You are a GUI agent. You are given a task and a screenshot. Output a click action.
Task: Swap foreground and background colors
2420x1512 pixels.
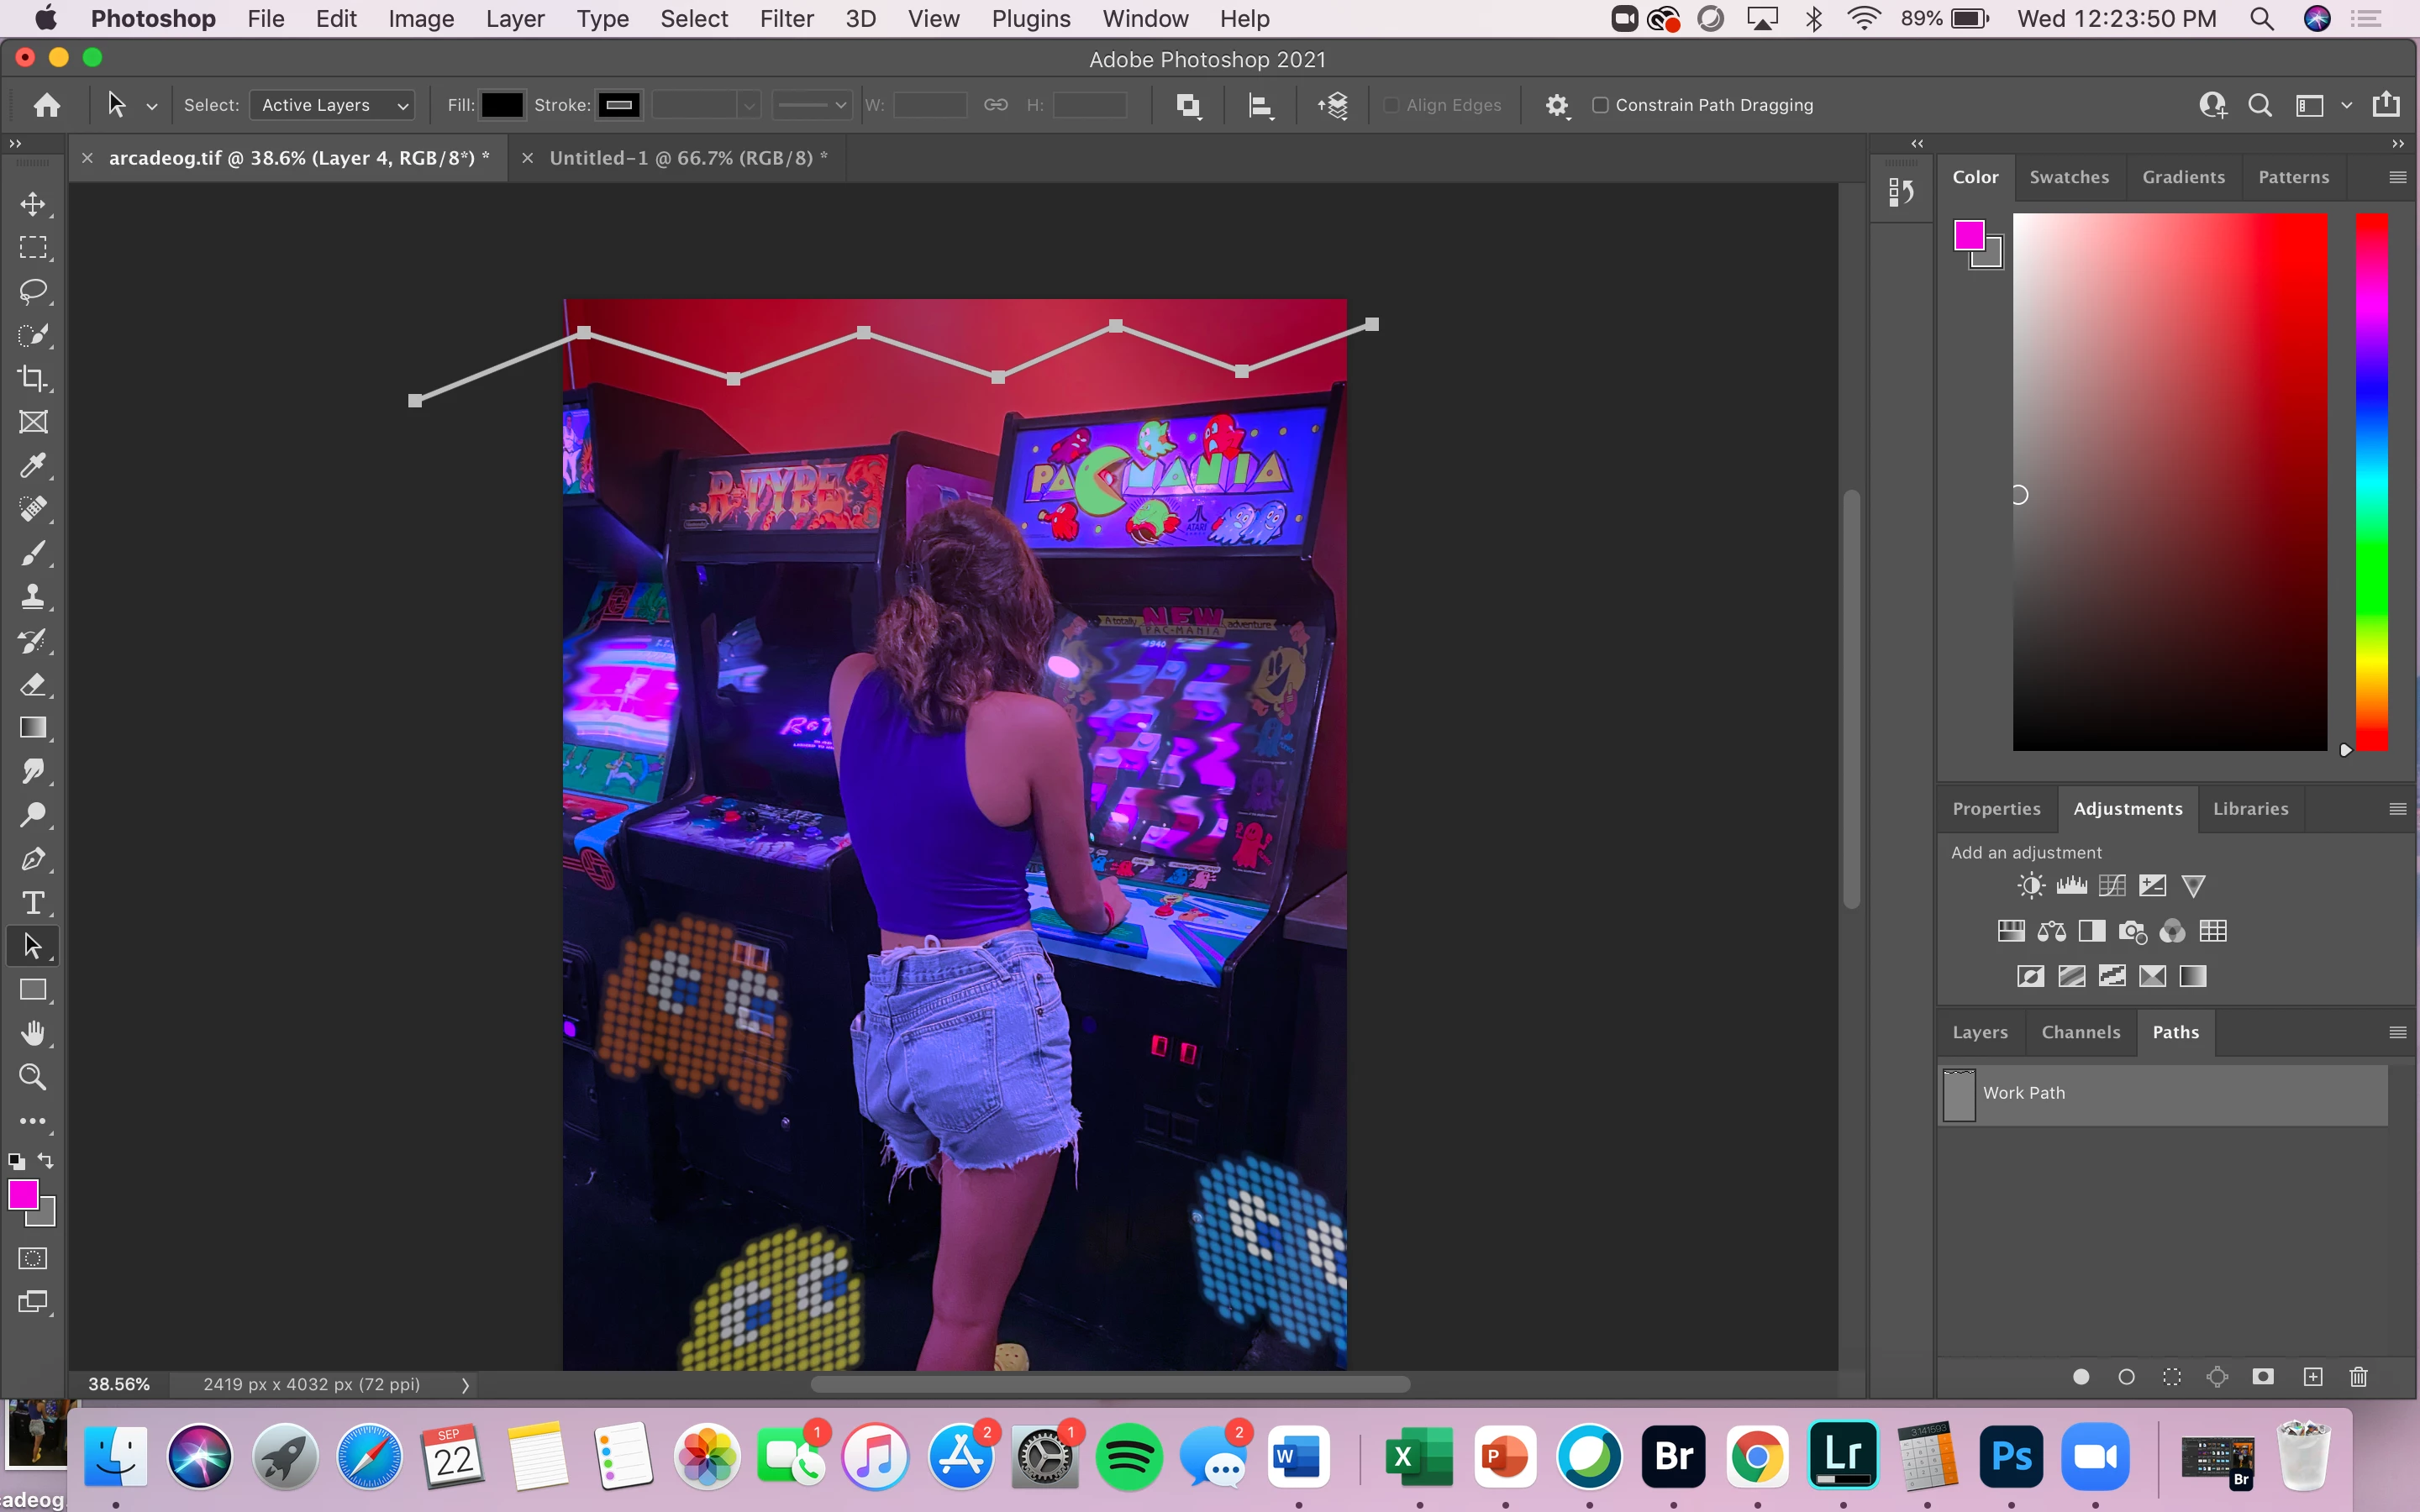pyautogui.click(x=46, y=1161)
